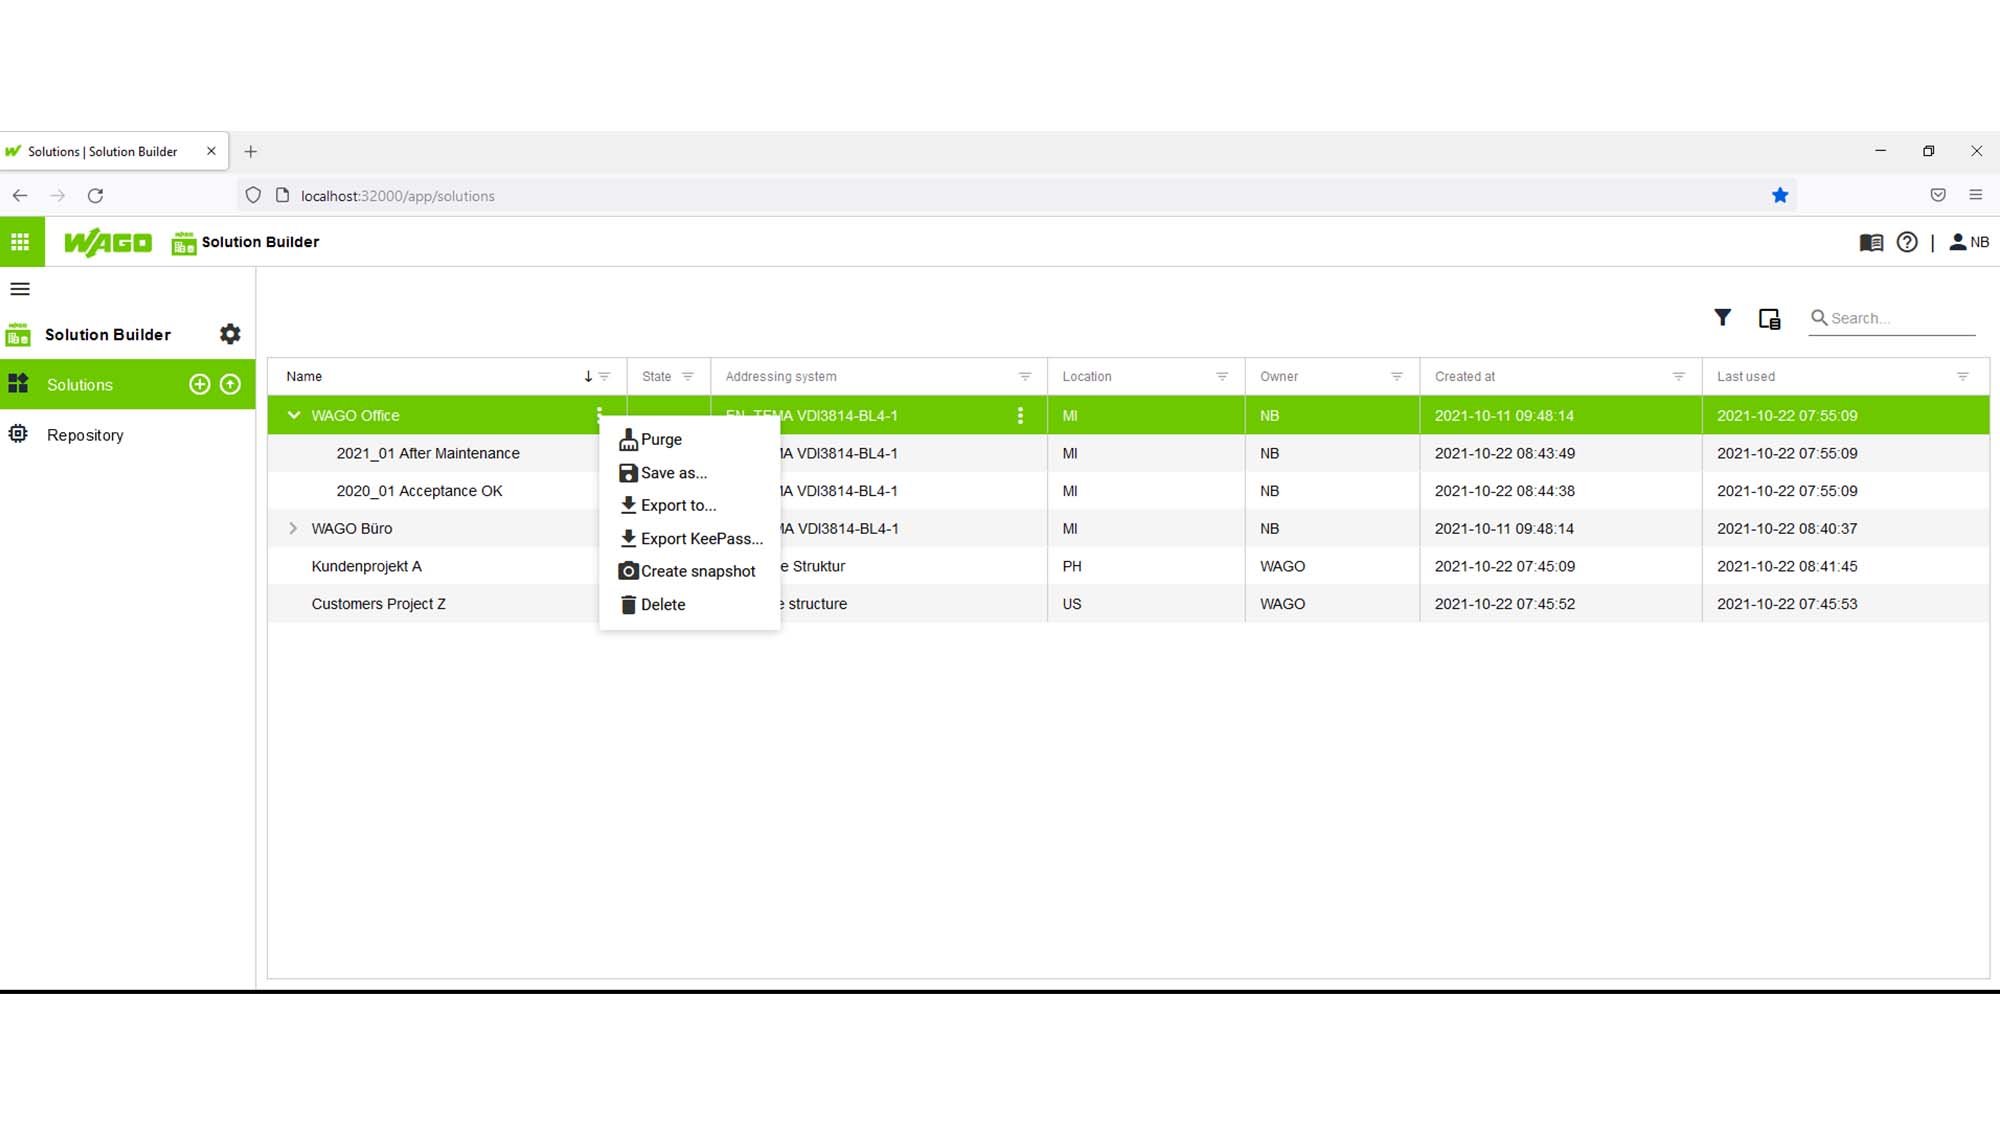The image size is (2000, 1125).
Task: Click the bookmark star in the address bar
Action: tap(1780, 195)
